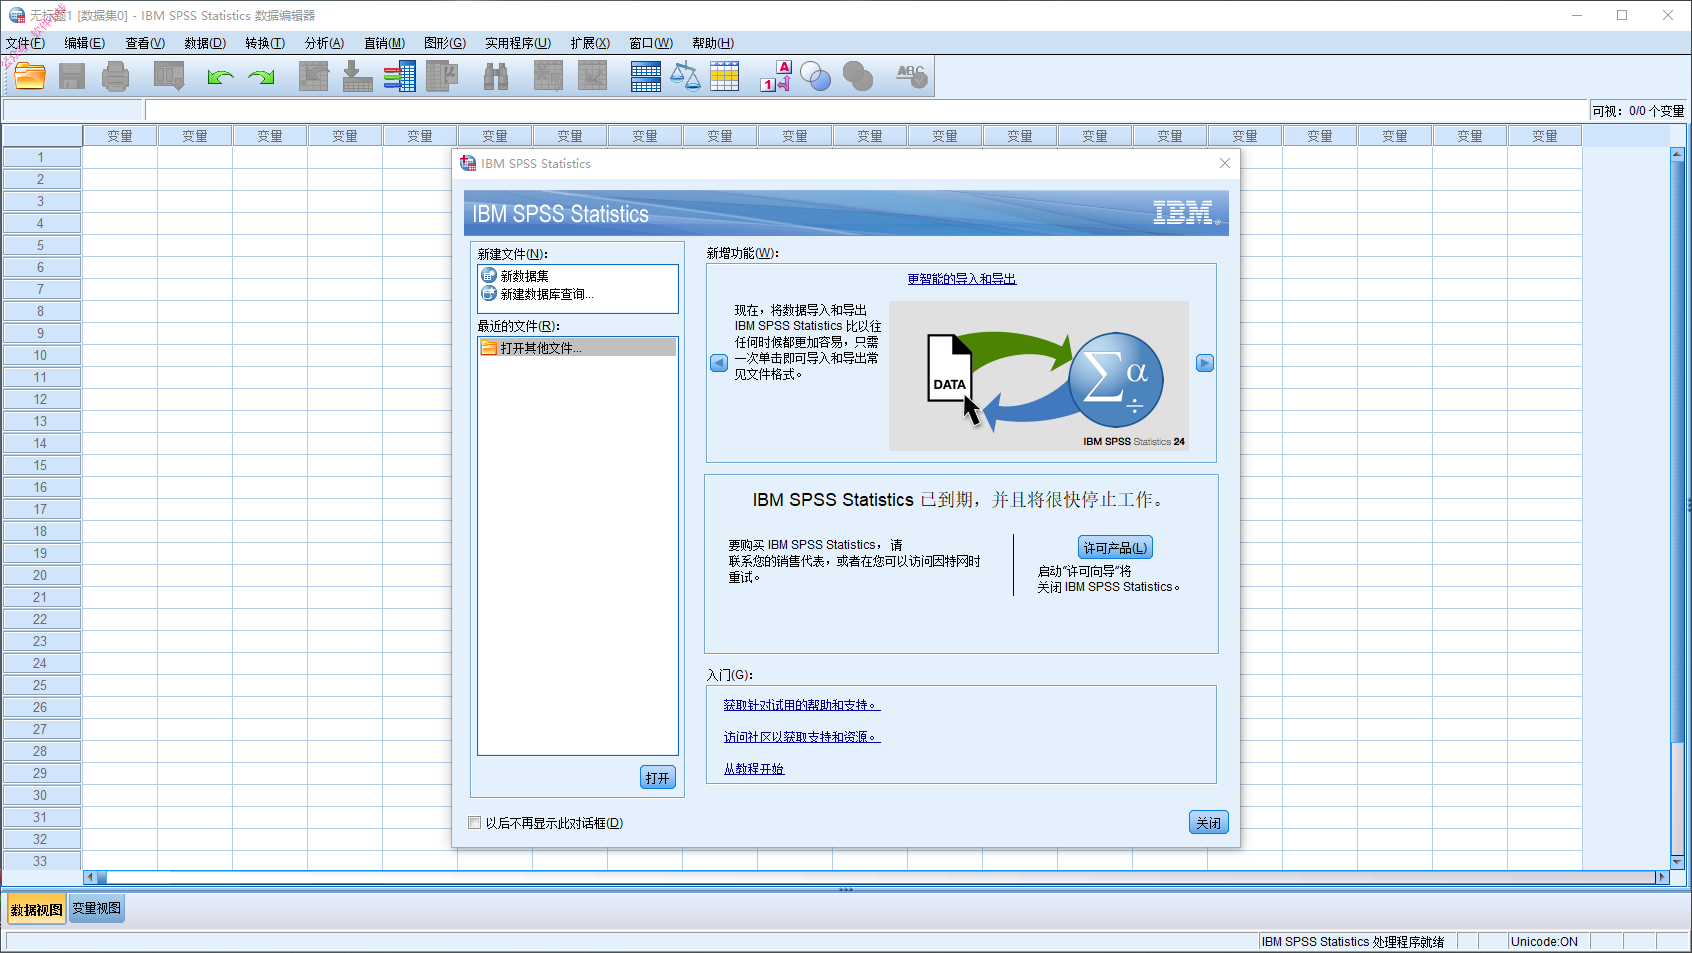Click the Insert variable icon
This screenshot has width=1692, height=953.
click(x=592, y=76)
